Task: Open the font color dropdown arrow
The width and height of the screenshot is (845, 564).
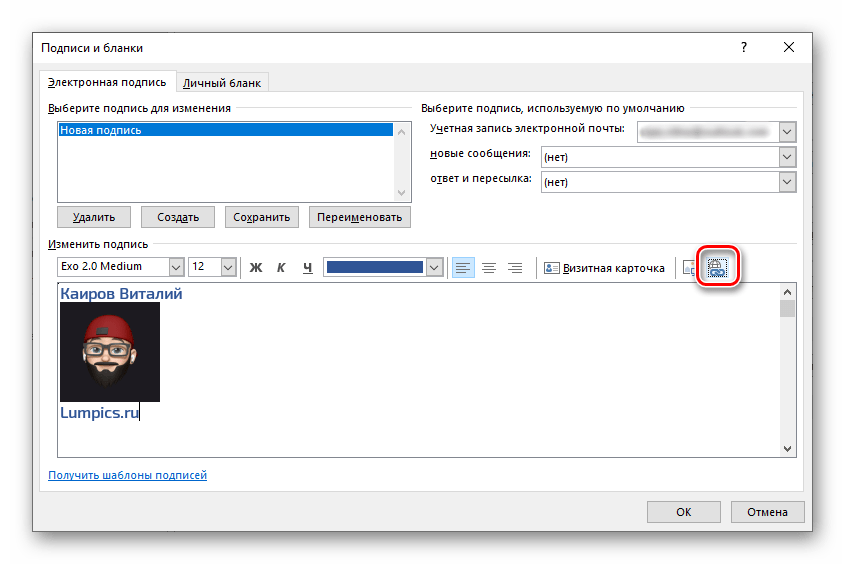Action: 435,267
